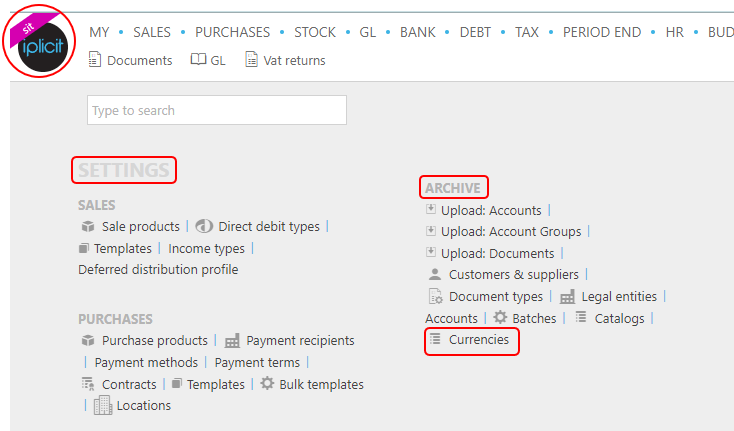The height and width of the screenshot is (431, 734).
Task: Open Documents via its page icon
Action: (95, 59)
